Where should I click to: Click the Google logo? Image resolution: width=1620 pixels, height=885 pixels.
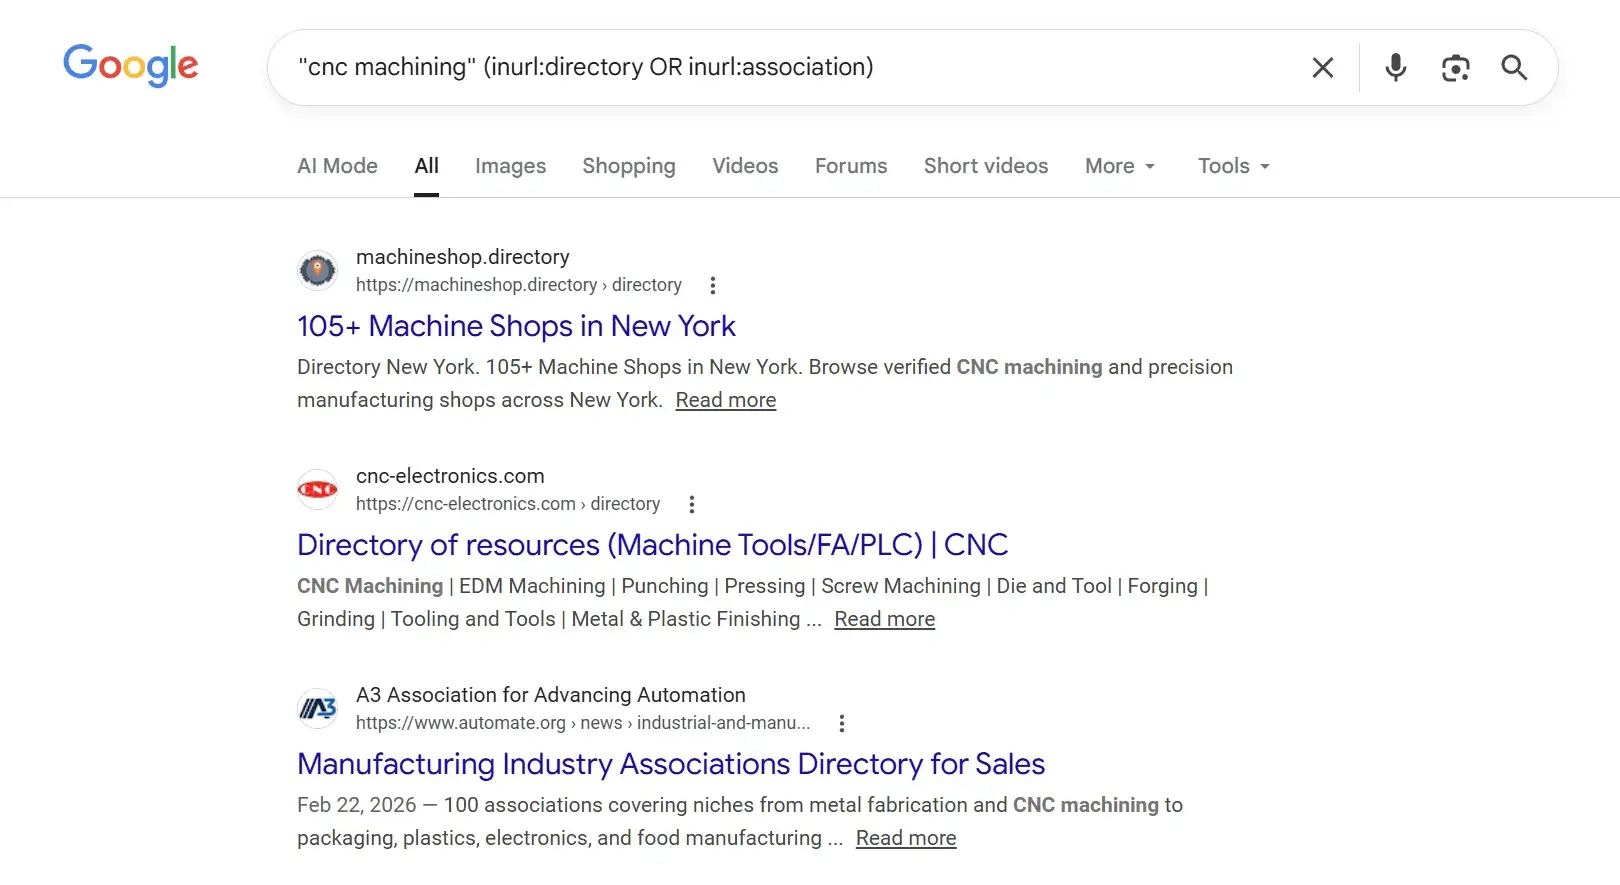coord(131,66)
